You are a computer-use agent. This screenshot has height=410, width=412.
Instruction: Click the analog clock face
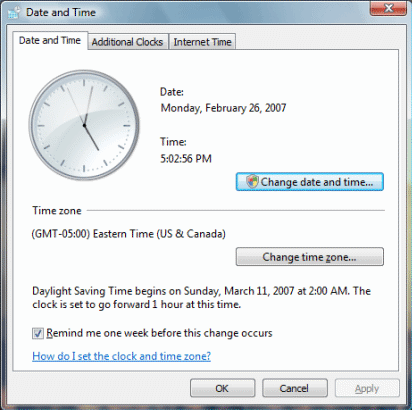[84, 125]
